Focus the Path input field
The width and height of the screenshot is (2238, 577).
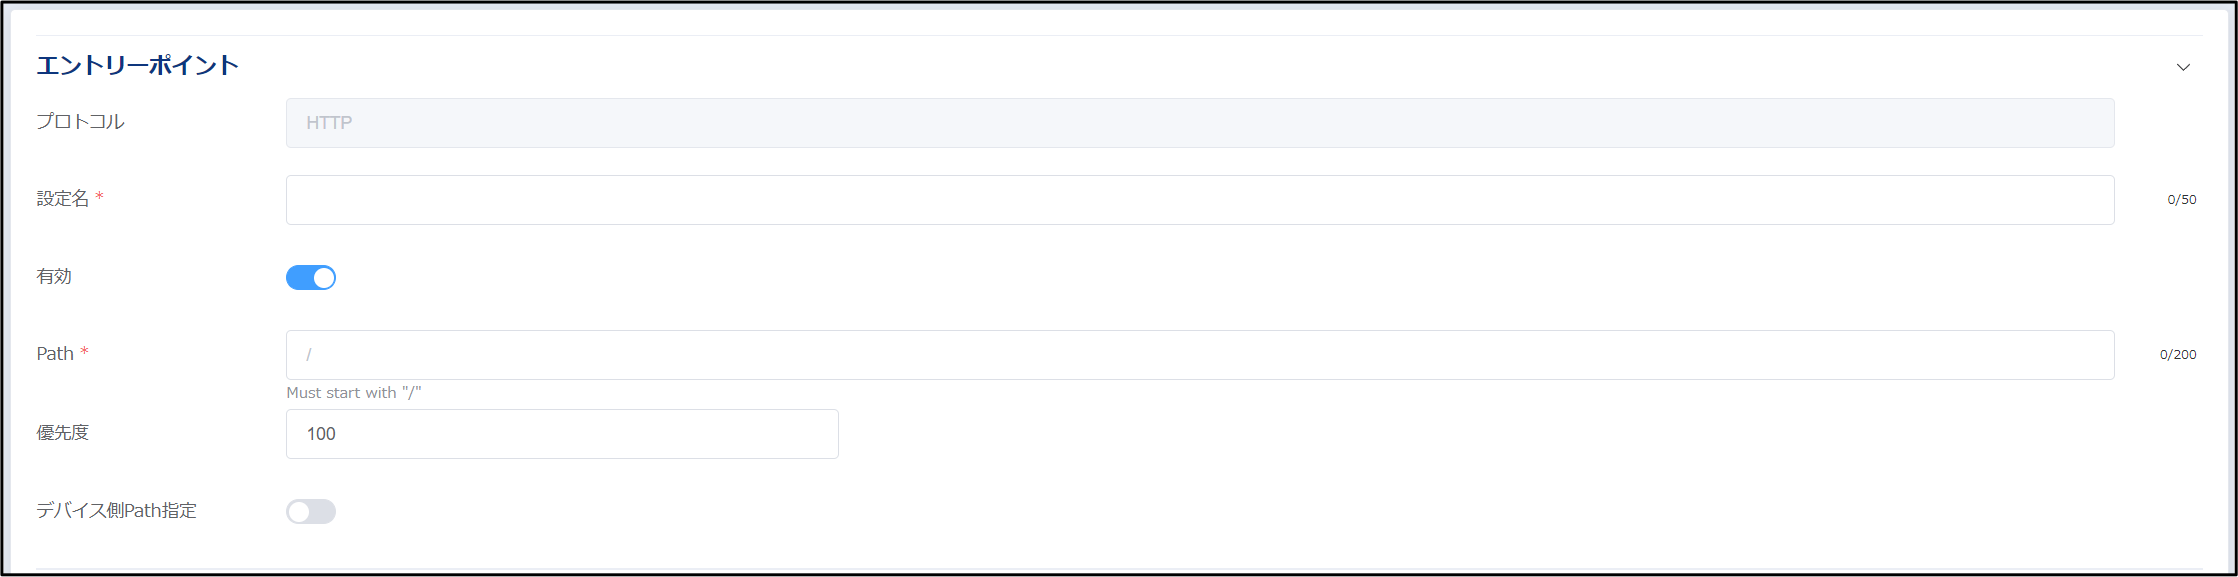[1199, 355]
